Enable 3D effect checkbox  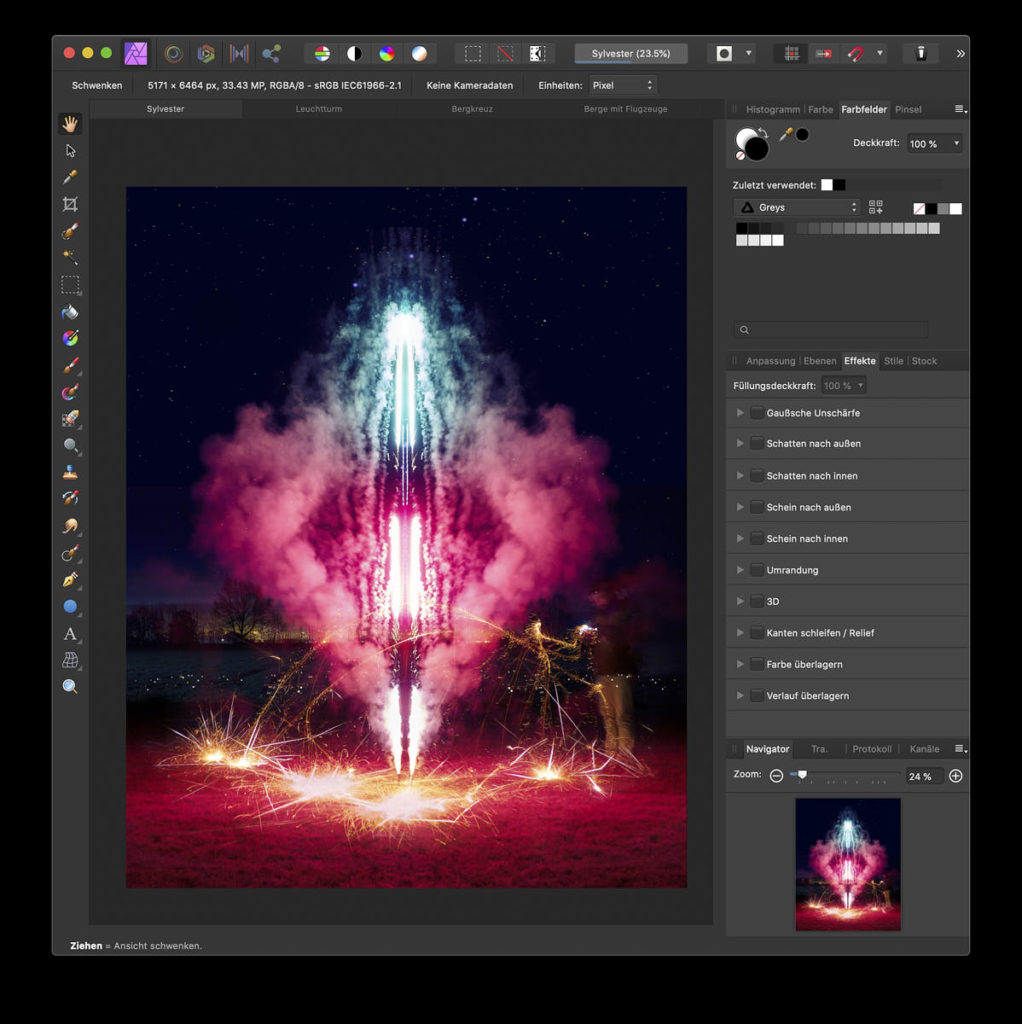(757, 601)
